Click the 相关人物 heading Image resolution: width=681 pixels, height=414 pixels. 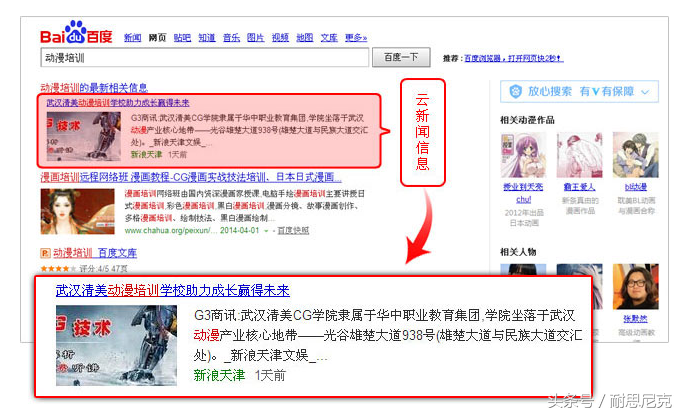point(518,252)
